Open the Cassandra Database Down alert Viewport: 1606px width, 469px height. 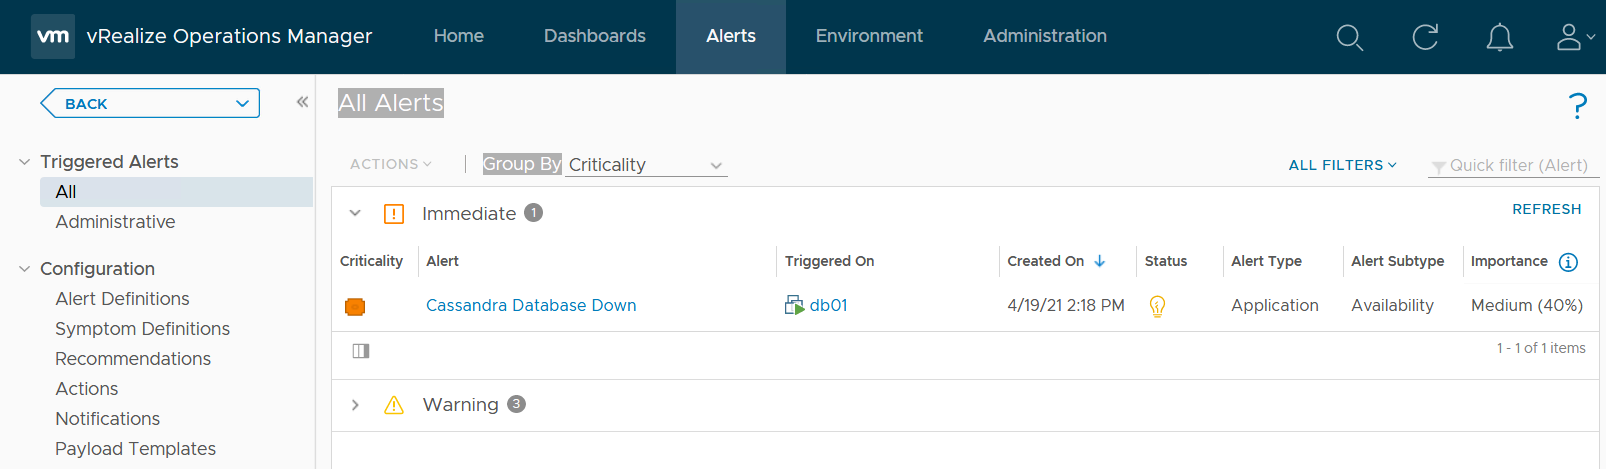pyautogui.click(x=530, y=306)
